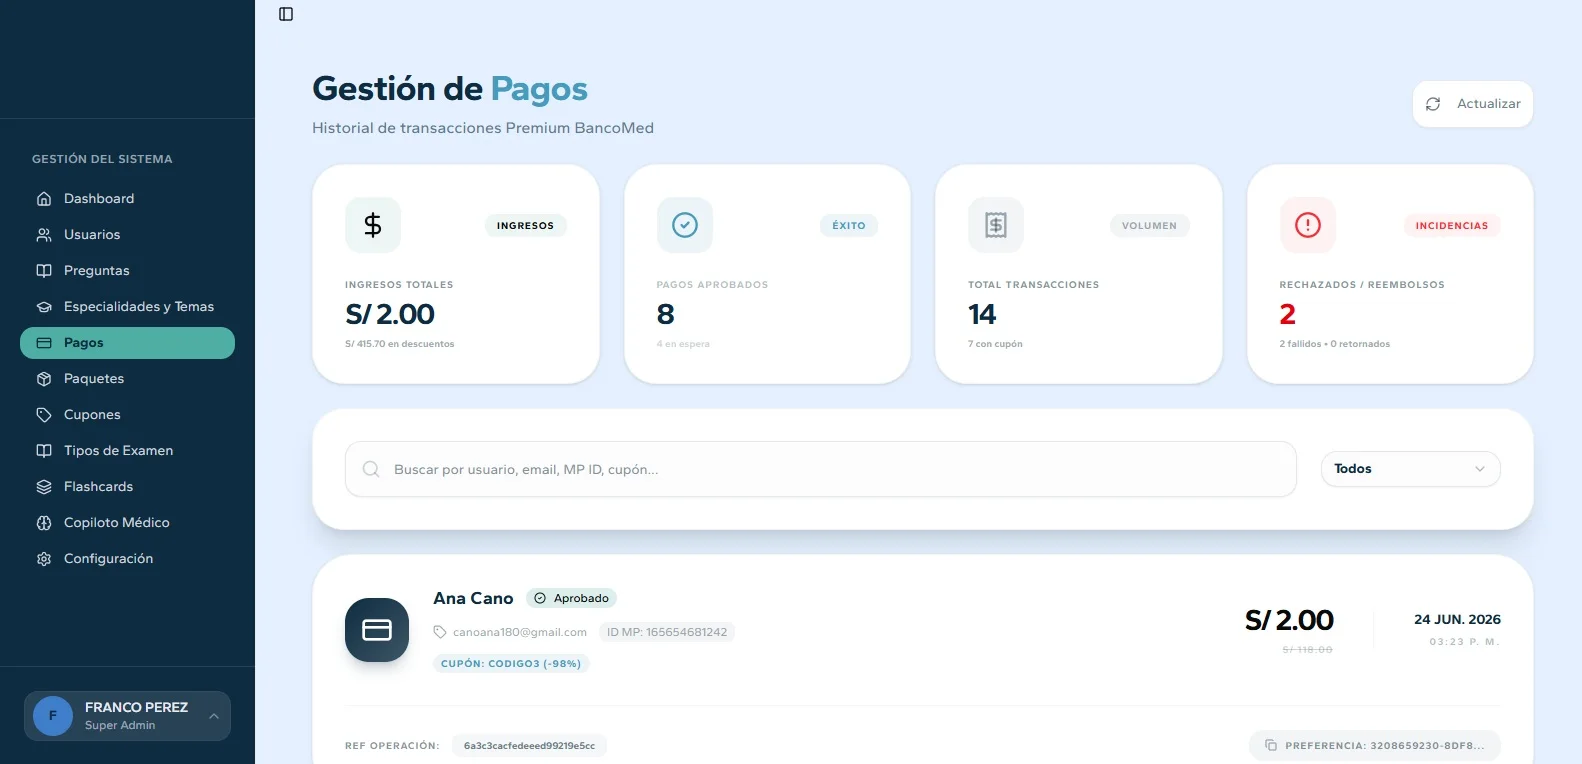Open the Cupones section
Image resolution: width=1582 pixels, height=764 pixels.
(127, 415)
